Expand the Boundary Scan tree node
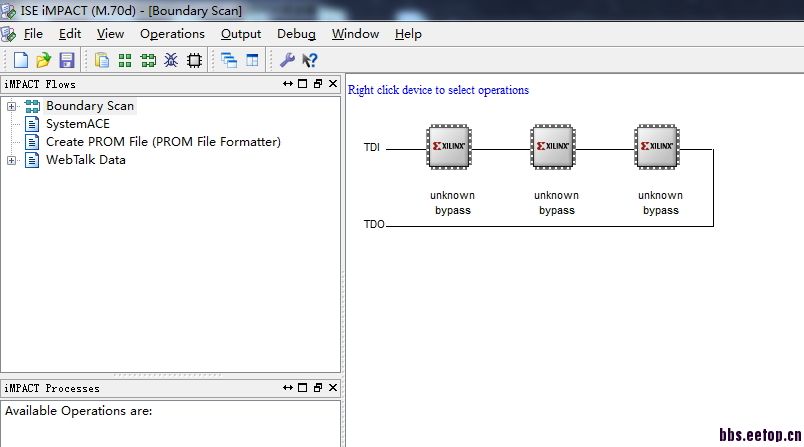 point(11,106)
